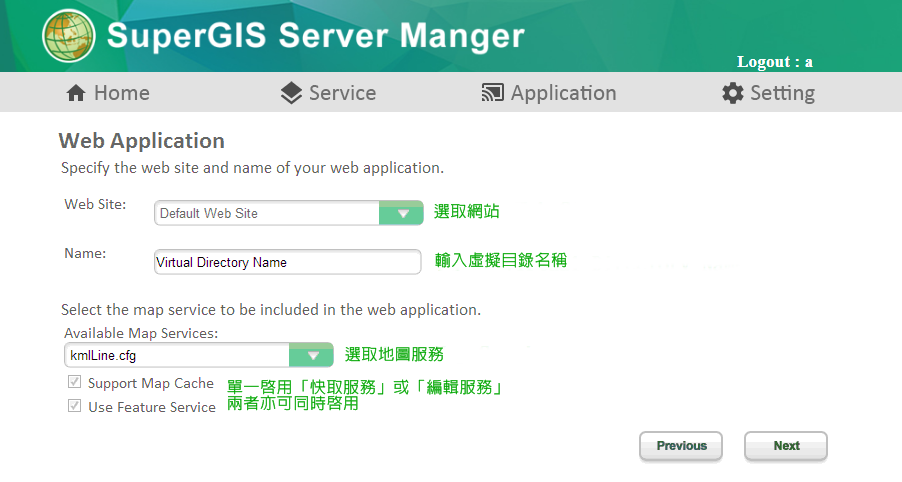902x482 pixels.
Task: Click the Virtual Directory Name input field
Action: coord(287,262)
